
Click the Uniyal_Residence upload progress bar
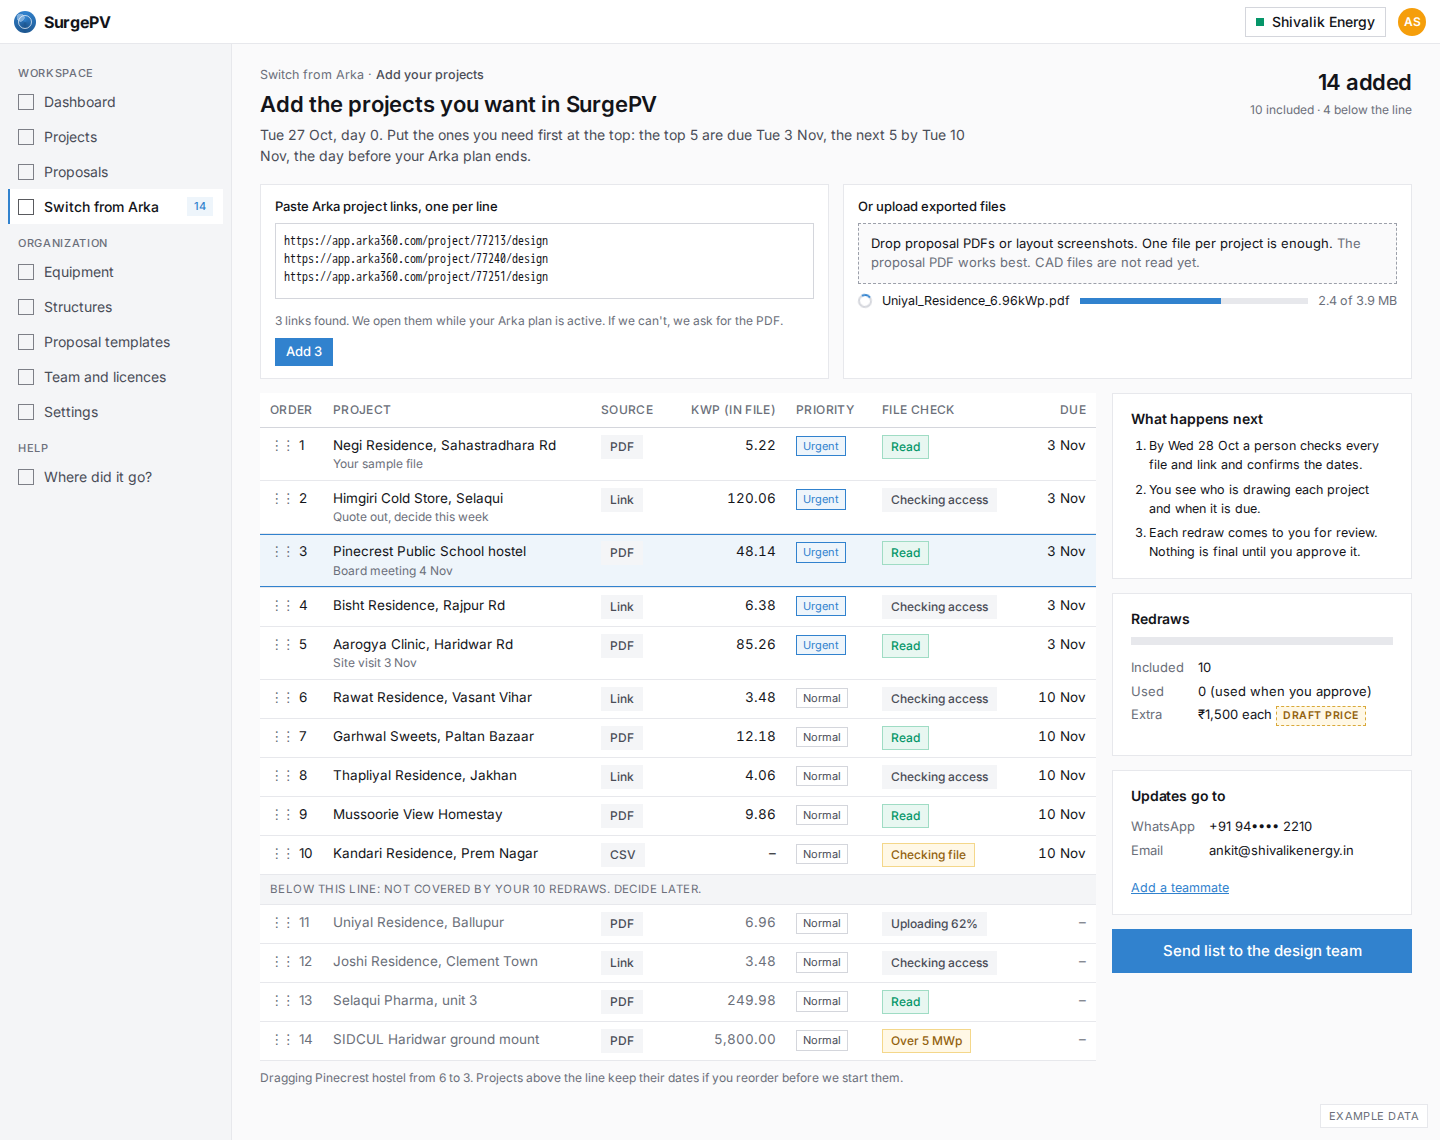[x=1194, y=301]
